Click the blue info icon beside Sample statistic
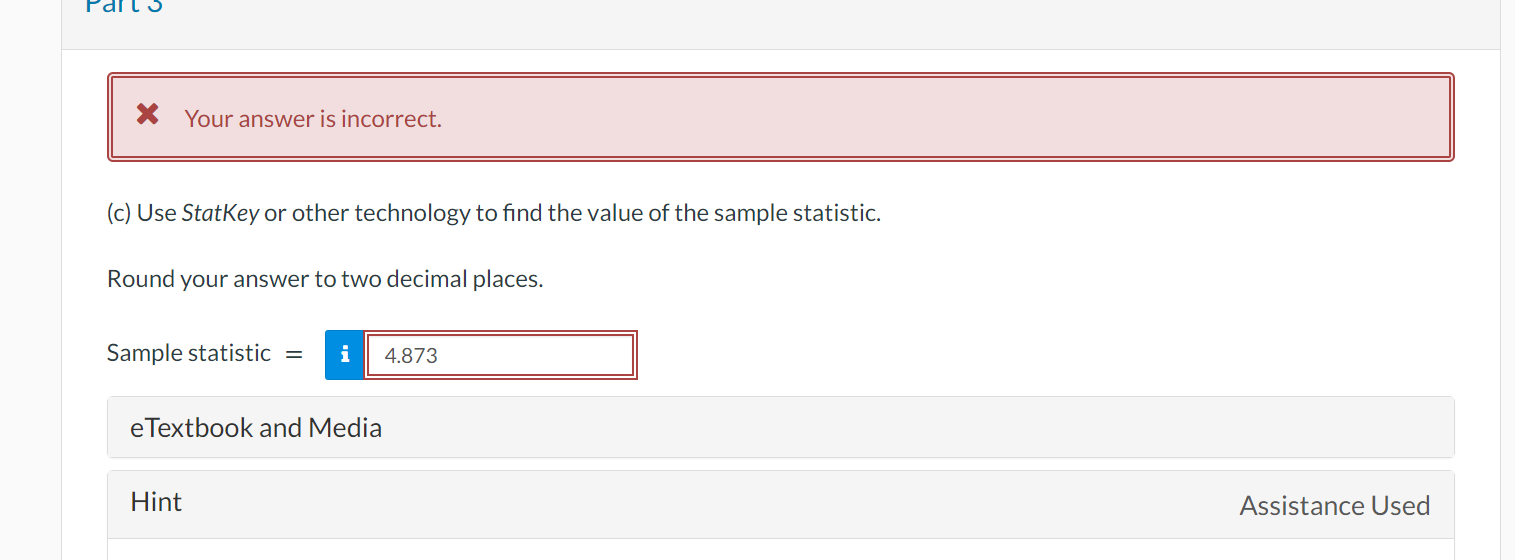This screenshot has height=560, width=1515. coord(345,355)
